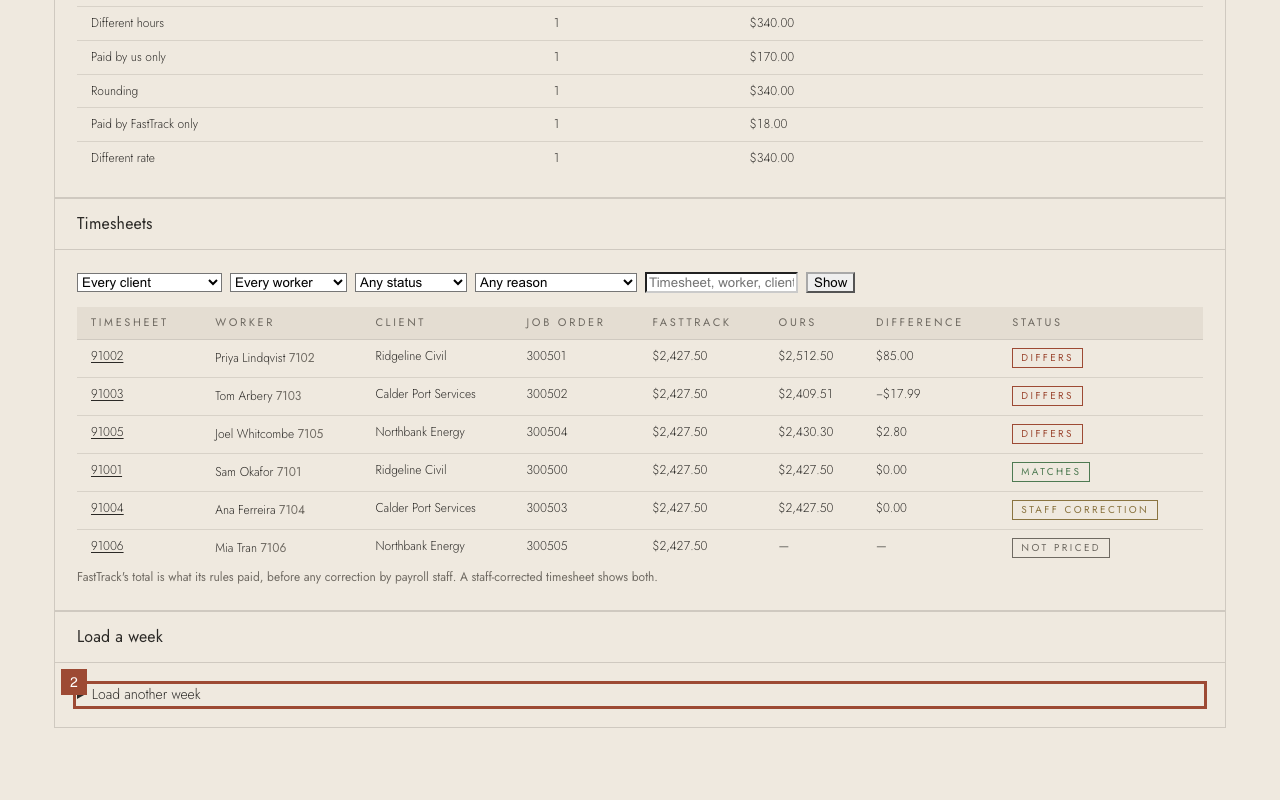The height and width of the screenshot is (800, 1280).
Task: Select worker Joel Whitcombe 7105
Action: [x=269, y=434]
